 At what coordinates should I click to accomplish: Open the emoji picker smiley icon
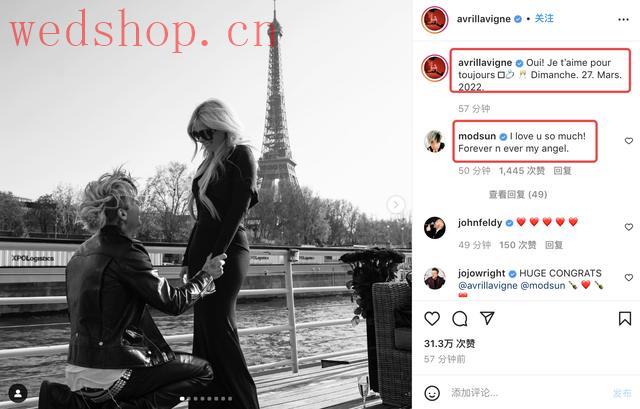432,393
